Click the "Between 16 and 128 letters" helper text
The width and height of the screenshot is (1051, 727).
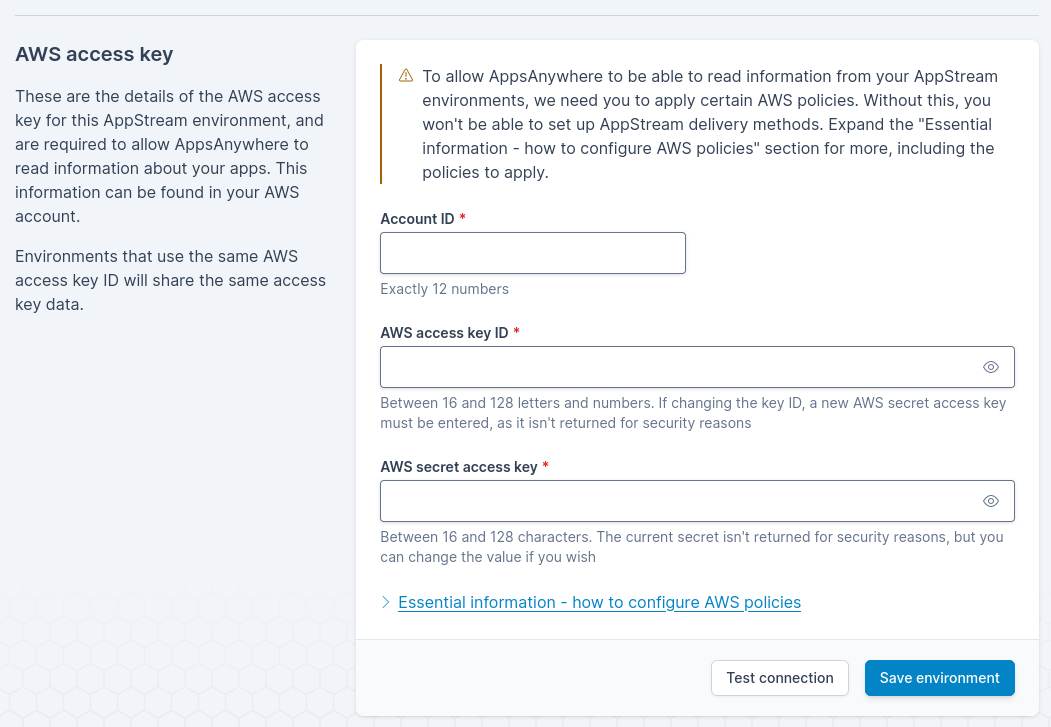692,413
